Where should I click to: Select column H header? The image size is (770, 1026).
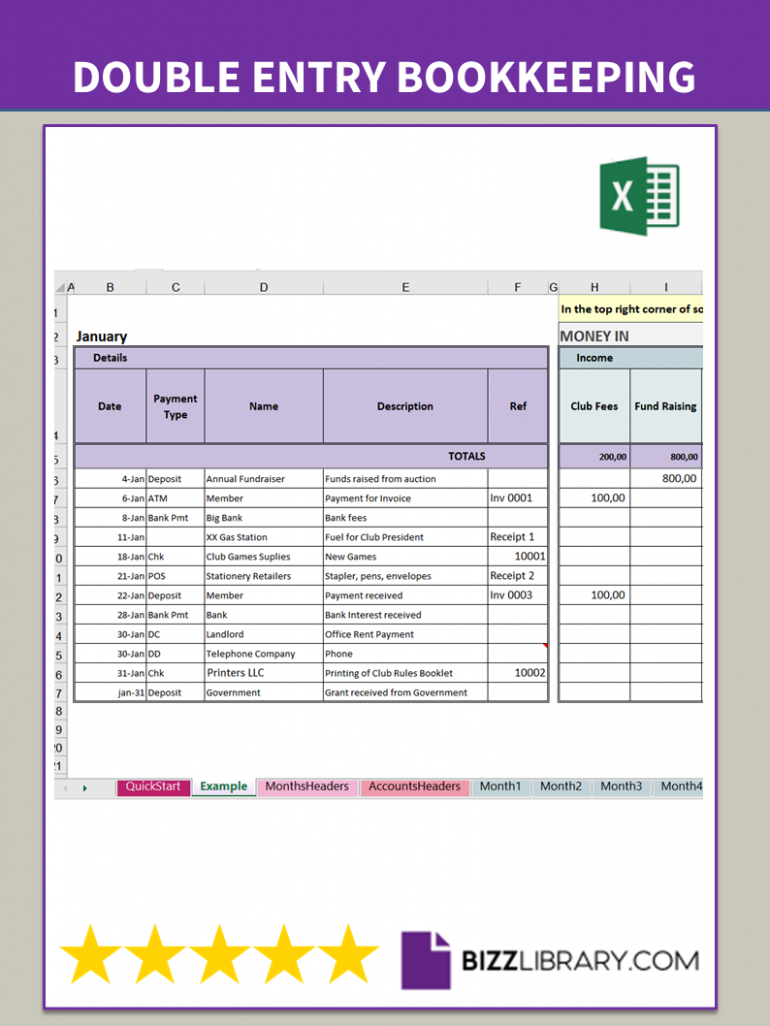coord(594,287)
